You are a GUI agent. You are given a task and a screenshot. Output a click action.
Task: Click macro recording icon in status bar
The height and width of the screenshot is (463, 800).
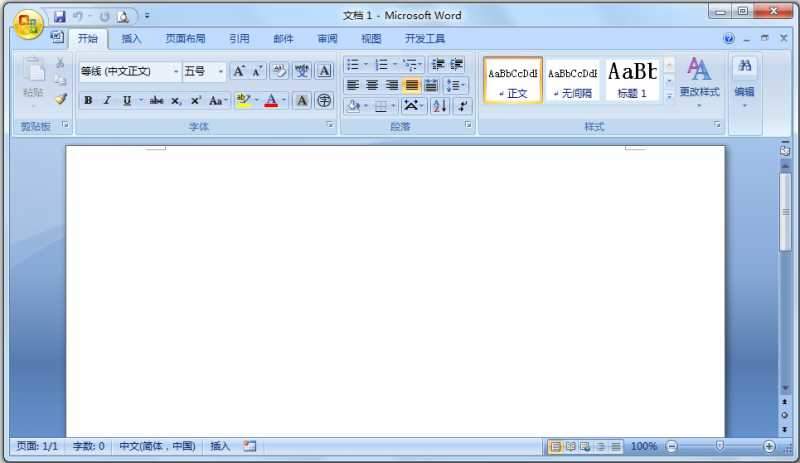[249, 446]
